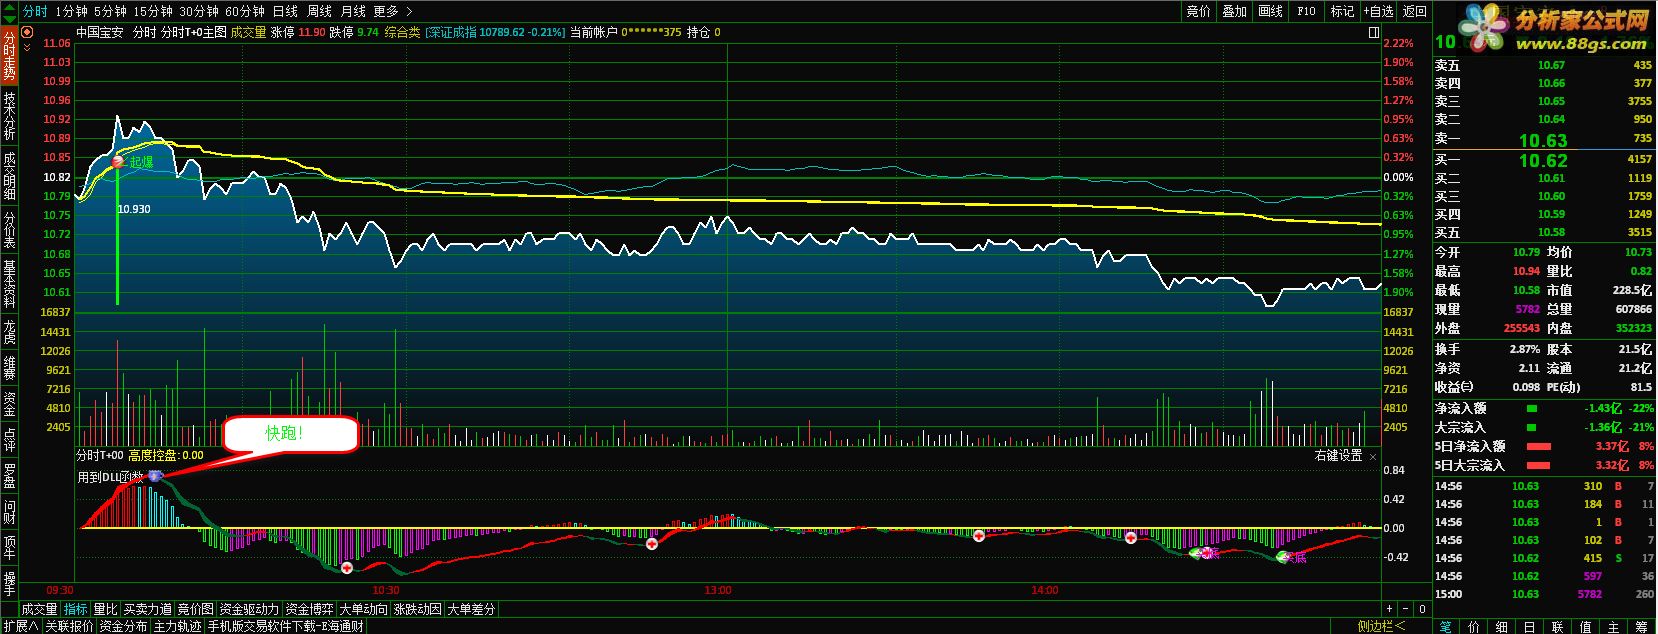Click the 返回 back button
This screenshot has width=1658, height=634.
(1415, 11)
